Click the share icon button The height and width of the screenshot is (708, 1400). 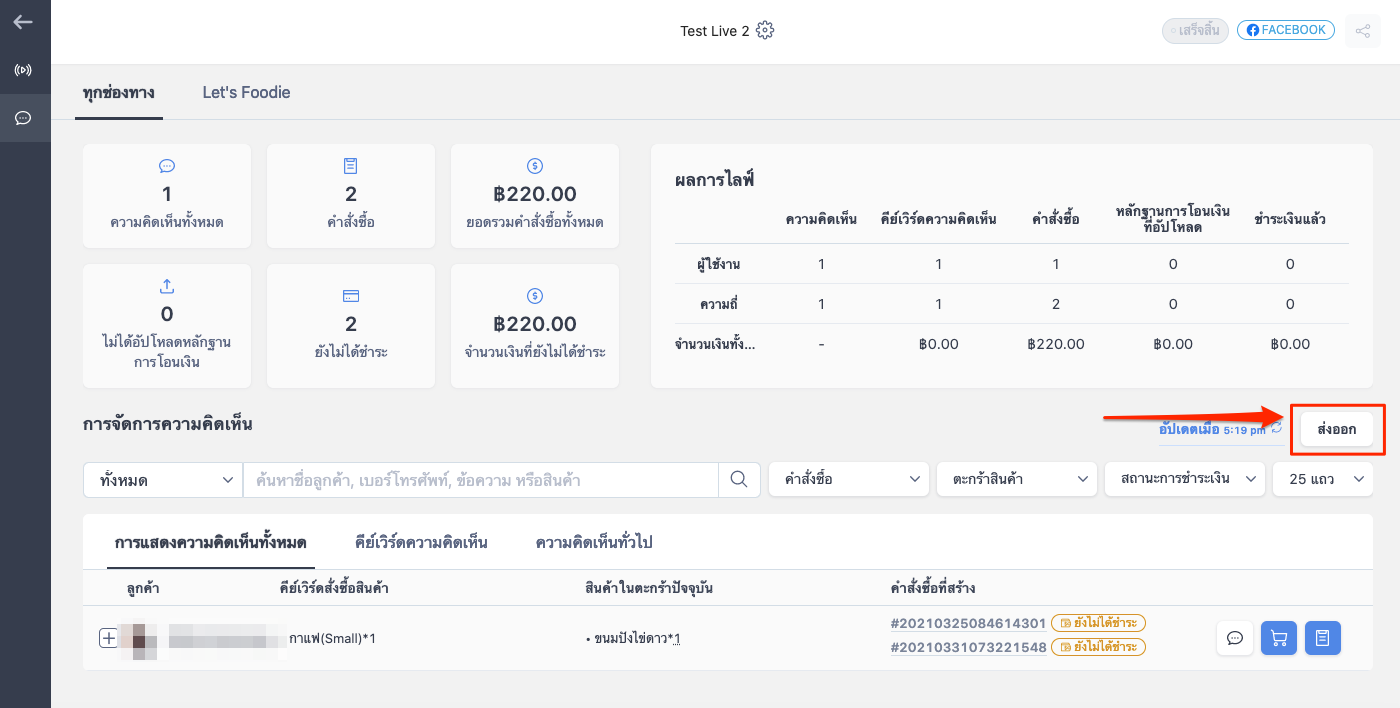(1363, 31)
